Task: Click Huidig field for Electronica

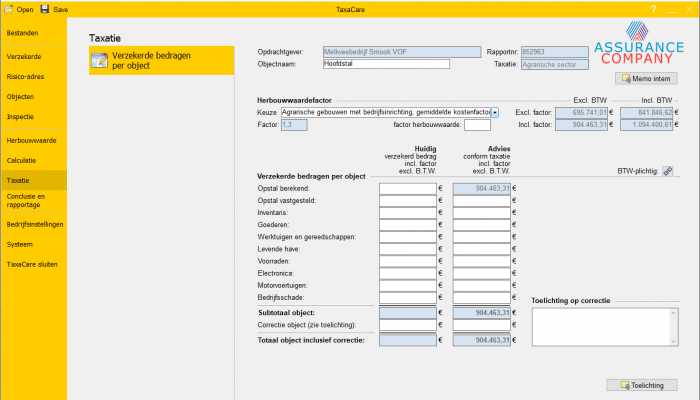Action: [x=408, y=273]
